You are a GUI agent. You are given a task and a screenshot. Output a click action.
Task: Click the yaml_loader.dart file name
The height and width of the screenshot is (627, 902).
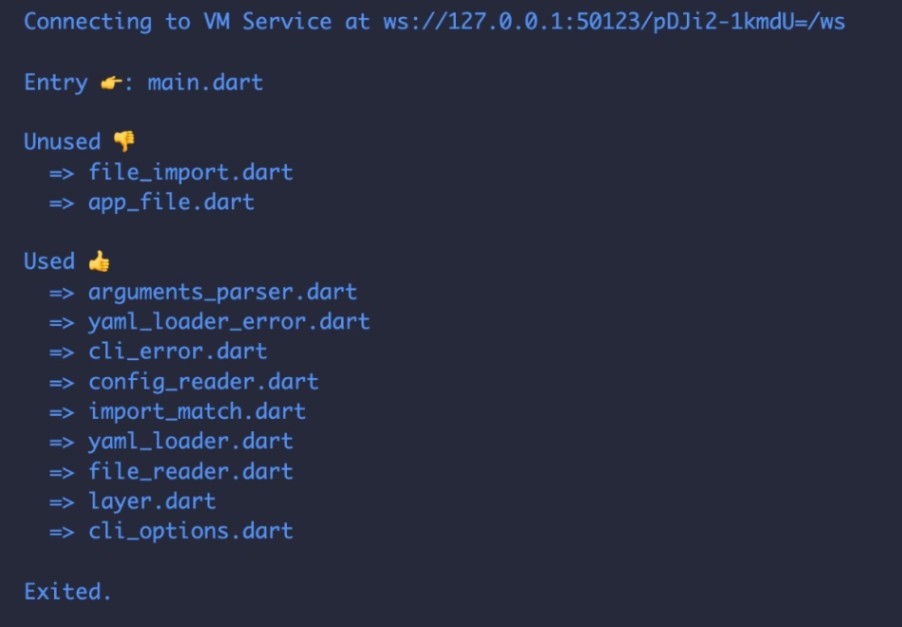pos(190,441)
